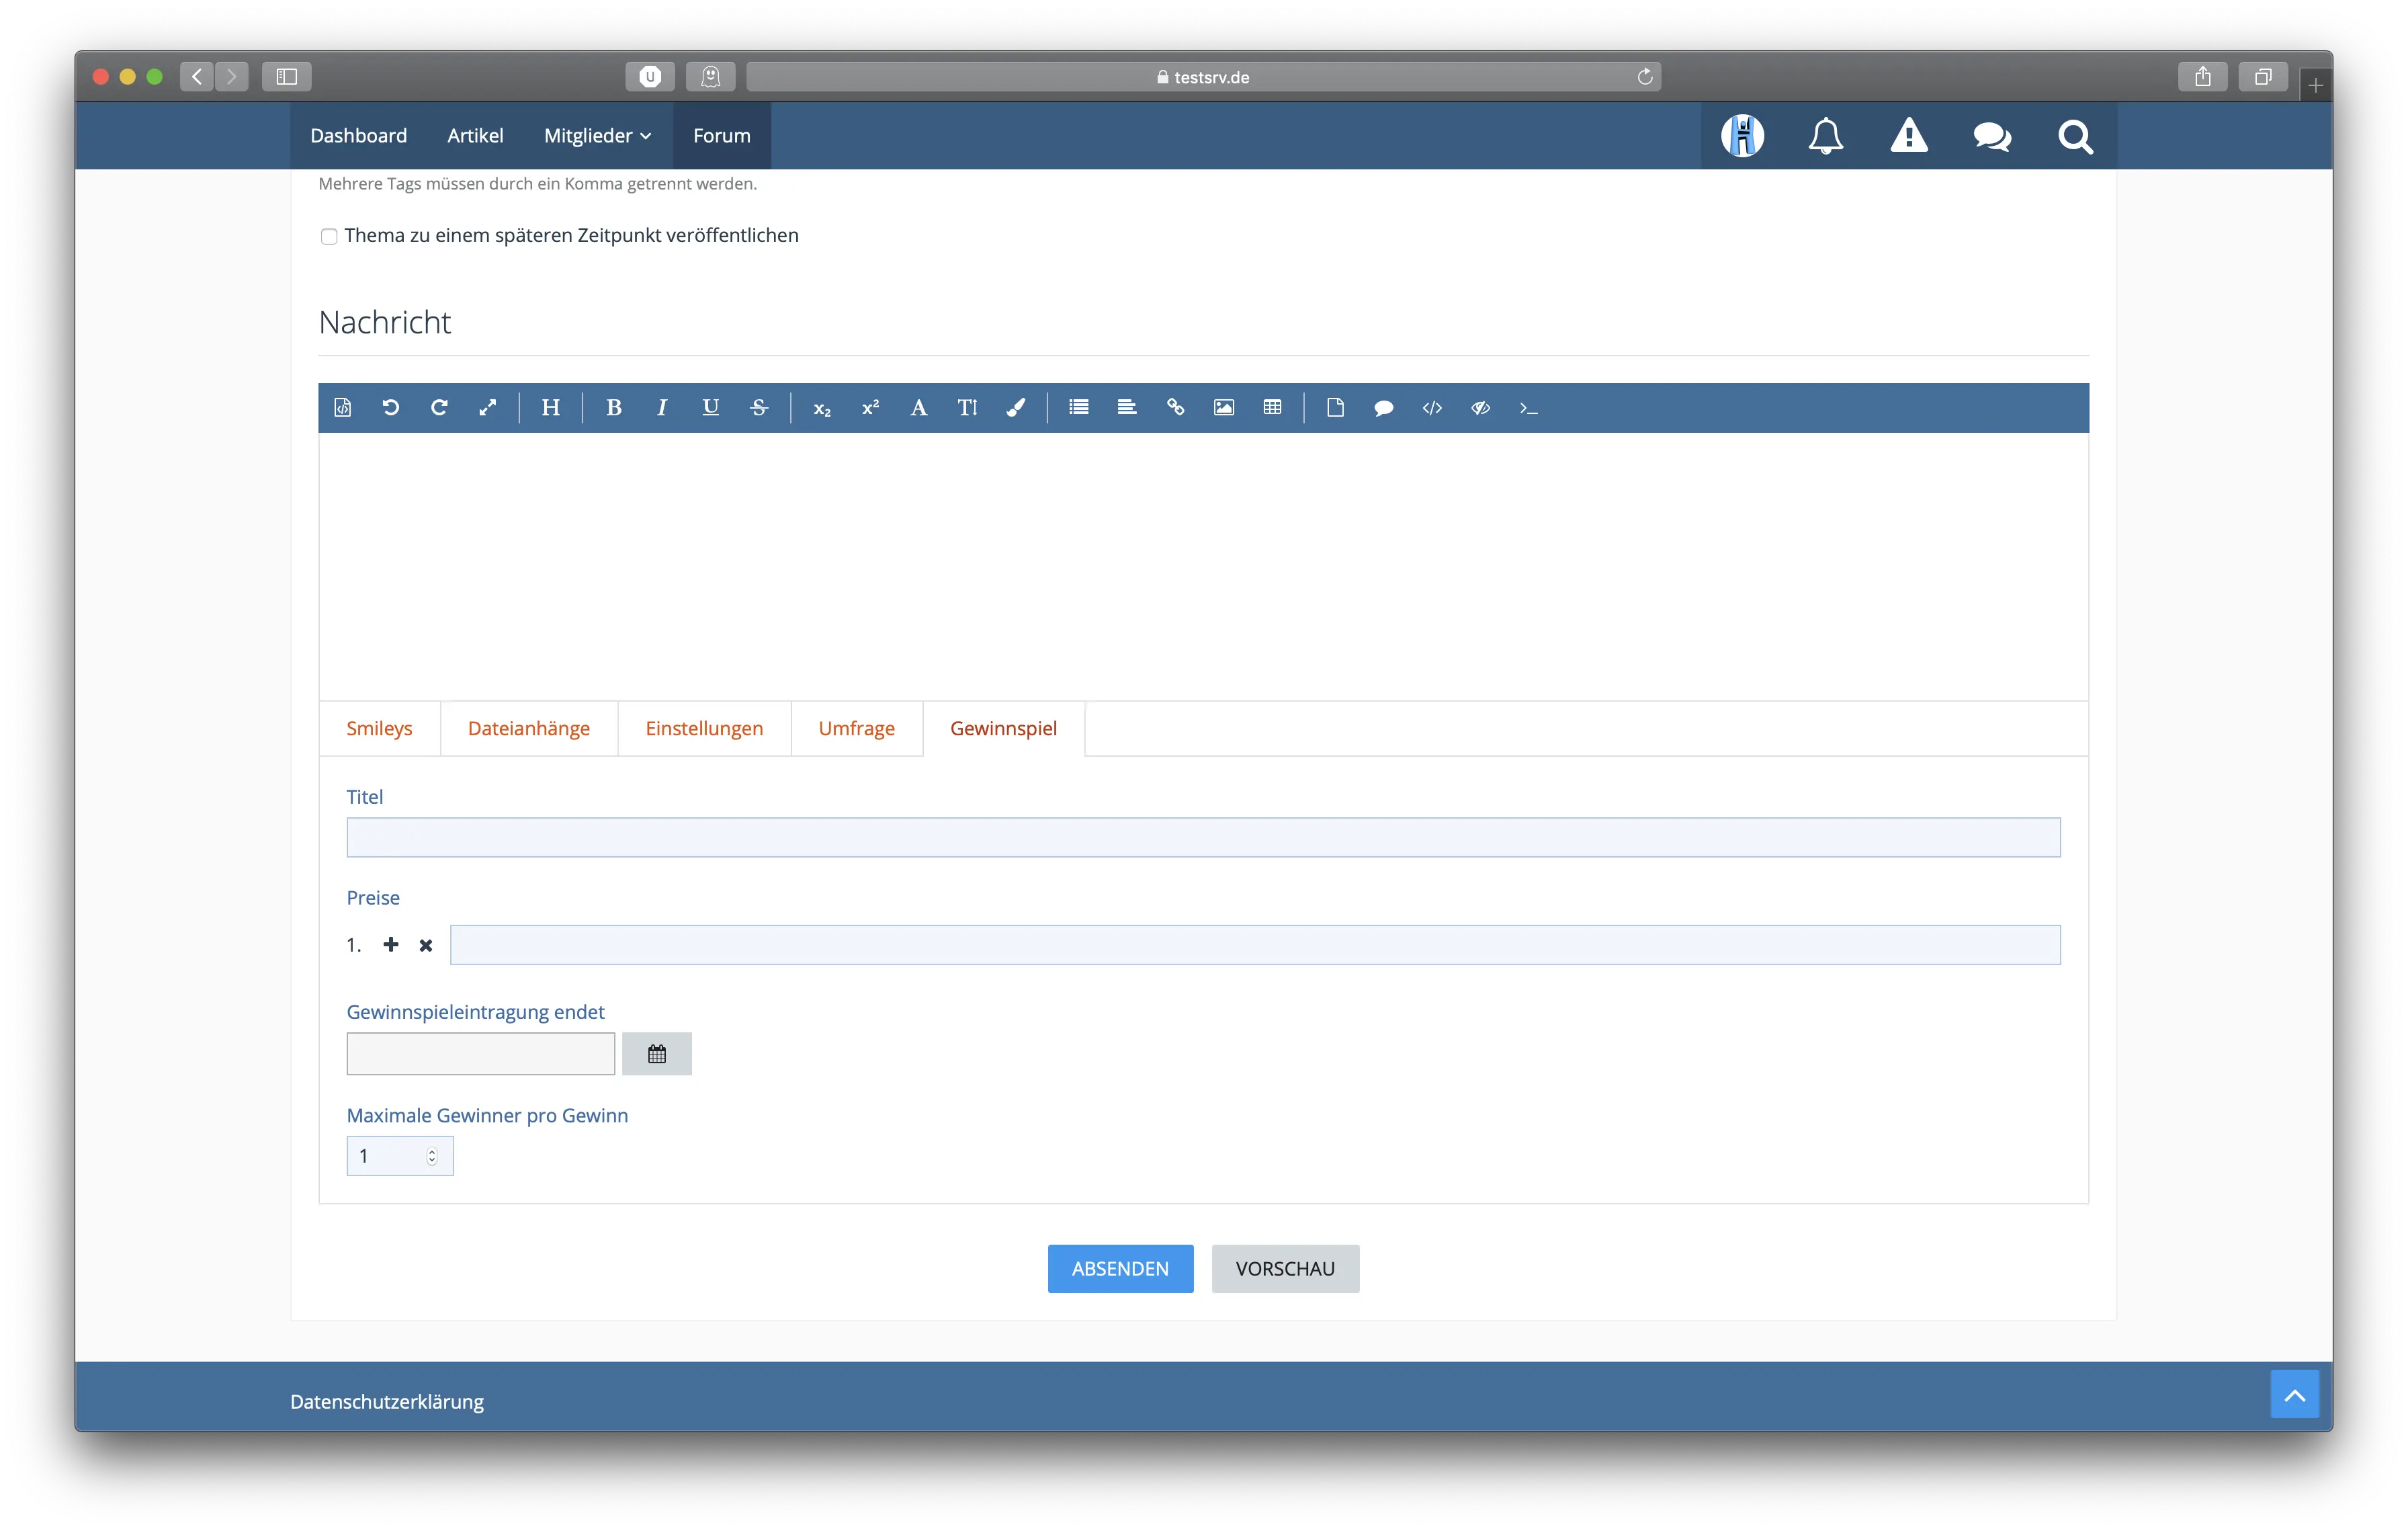The height and width of the screenshot is (1531, 2408).
Task: Click the Vorschau button
Action: coord(1284,1268)
